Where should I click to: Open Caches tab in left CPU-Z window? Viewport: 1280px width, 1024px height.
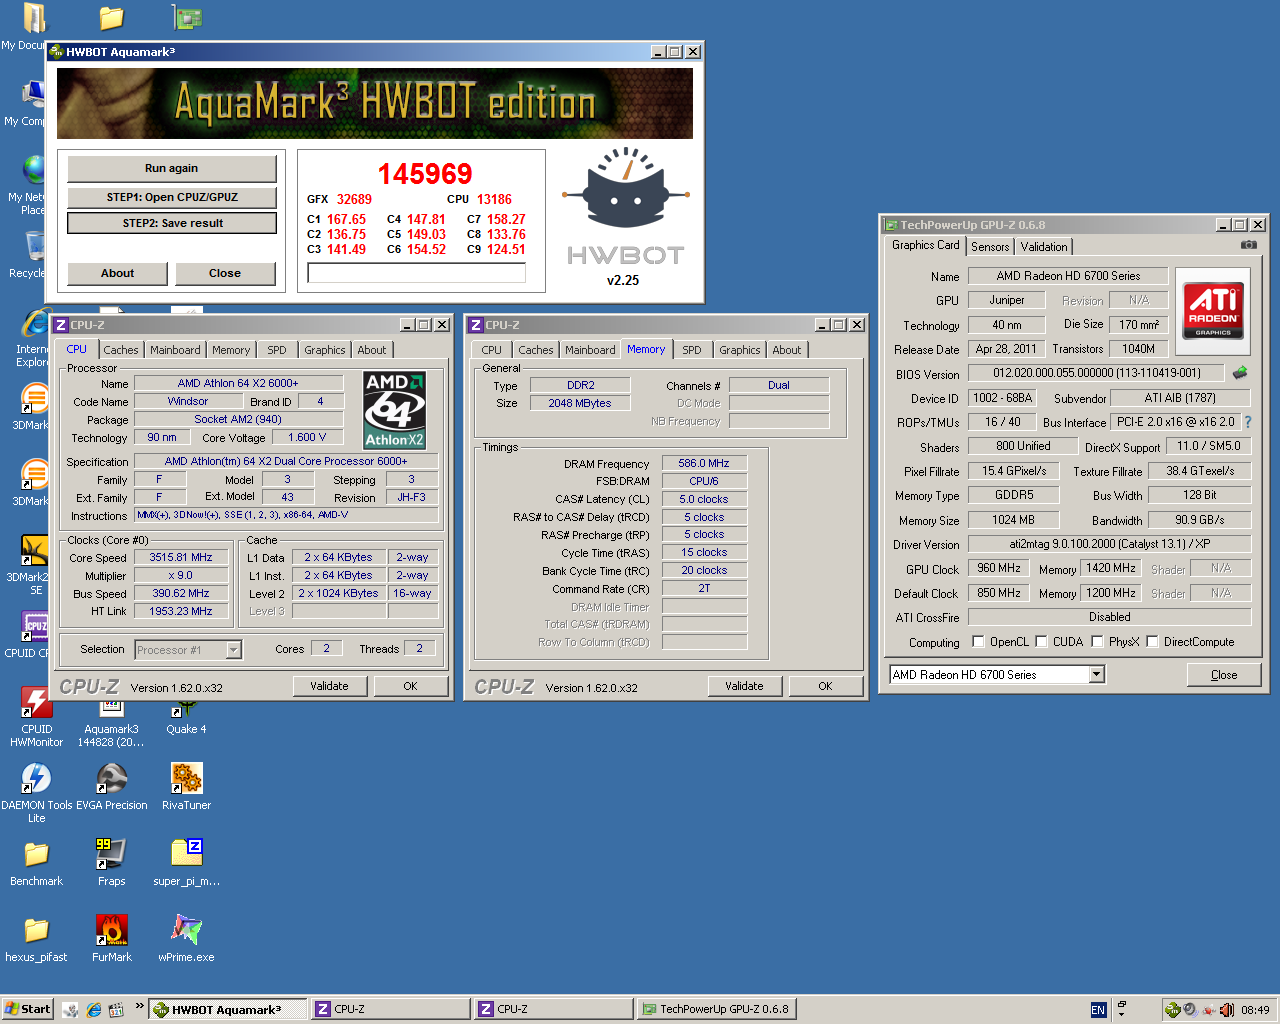[x=121, y=350]
